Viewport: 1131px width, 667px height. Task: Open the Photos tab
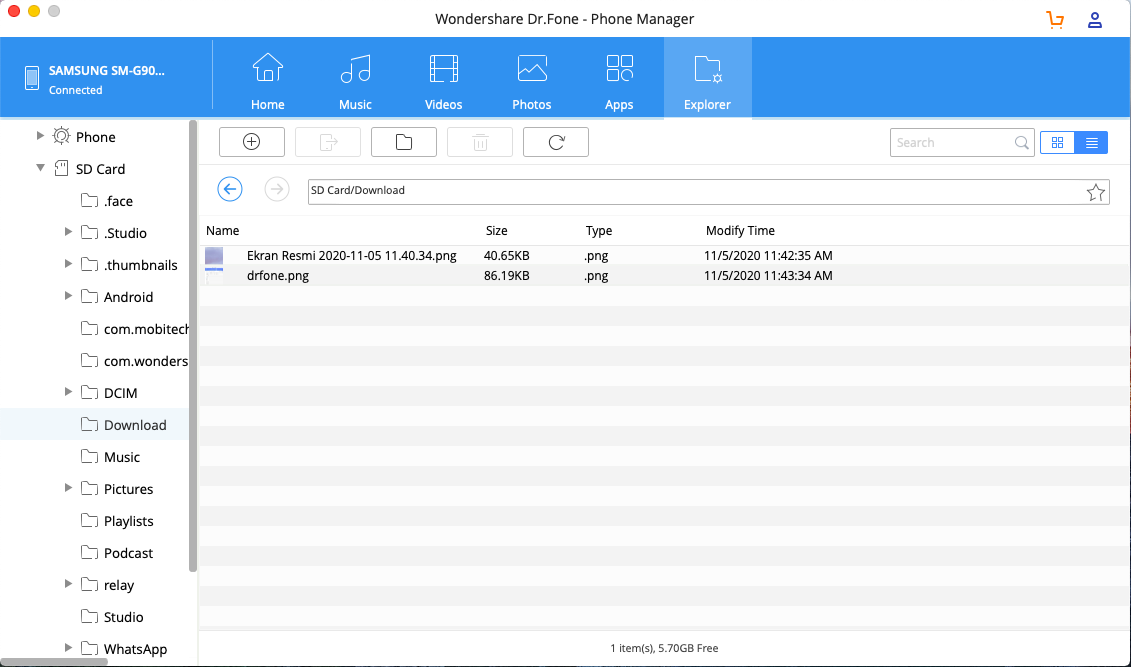pyautogui.click(x=531, y=80)
